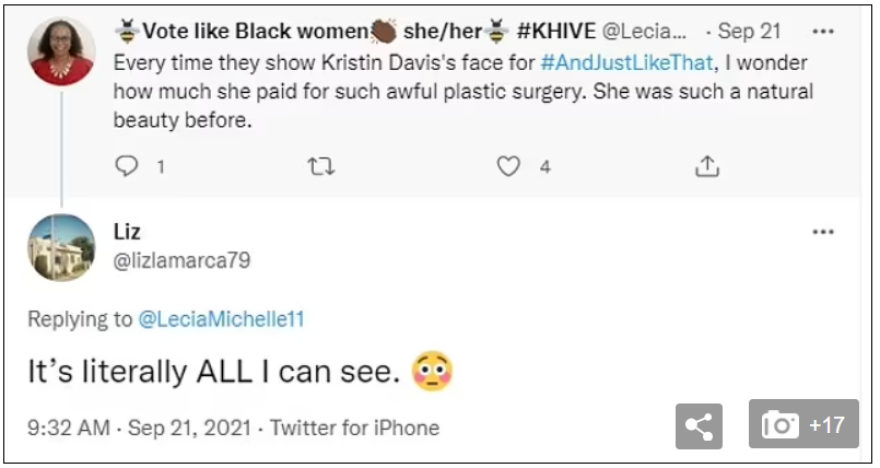The image size is (880, 468).
Task: Open the photo gallery camera +17 button
Action: pos(804,425)
